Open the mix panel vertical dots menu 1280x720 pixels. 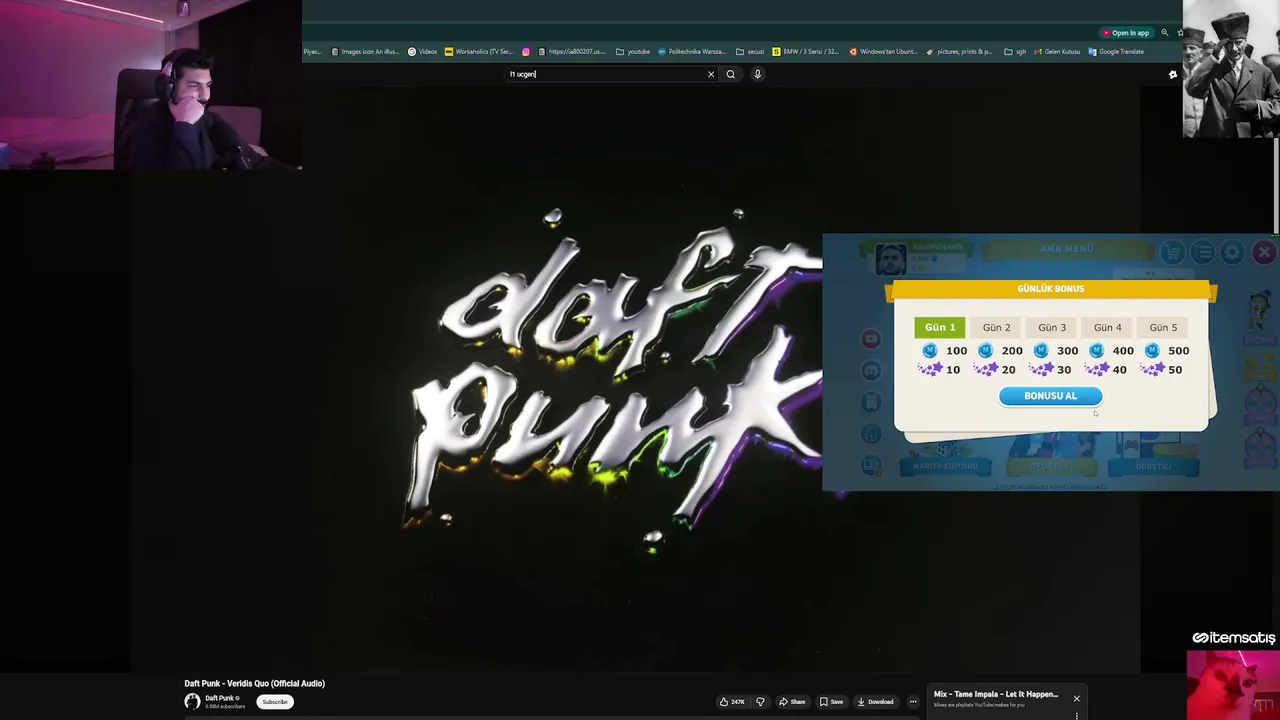tap(1076, 715)
